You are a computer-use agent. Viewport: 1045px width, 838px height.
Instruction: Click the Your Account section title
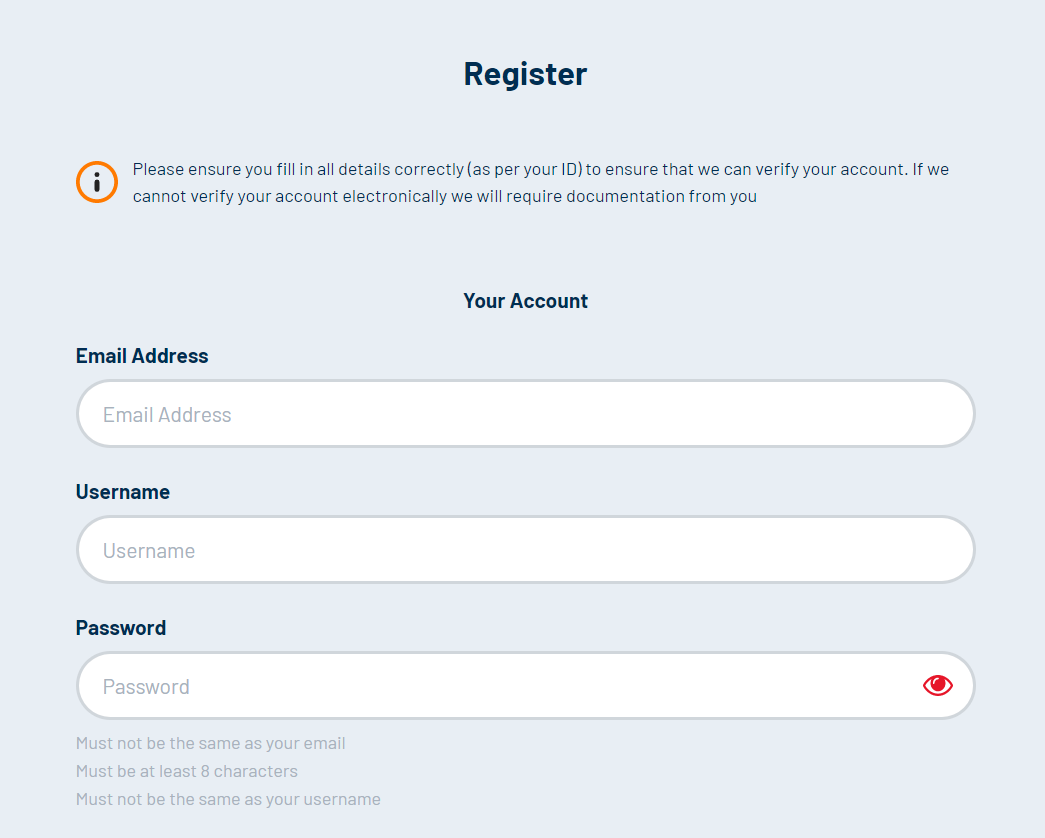tap(525, 301)
